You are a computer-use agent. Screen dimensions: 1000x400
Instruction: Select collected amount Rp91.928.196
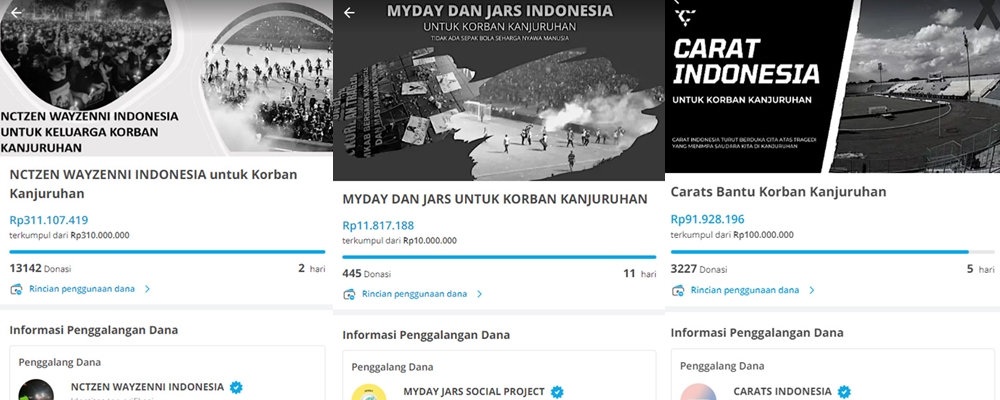707,219
